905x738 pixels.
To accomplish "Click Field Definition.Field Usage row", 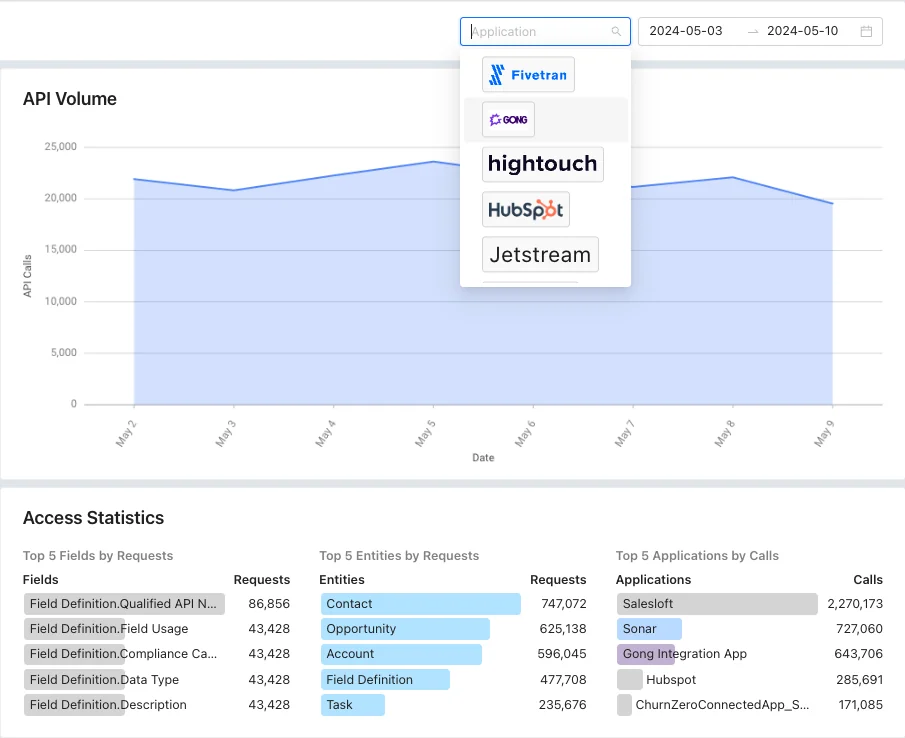I will pyautogui.click(x=156, y=629).
